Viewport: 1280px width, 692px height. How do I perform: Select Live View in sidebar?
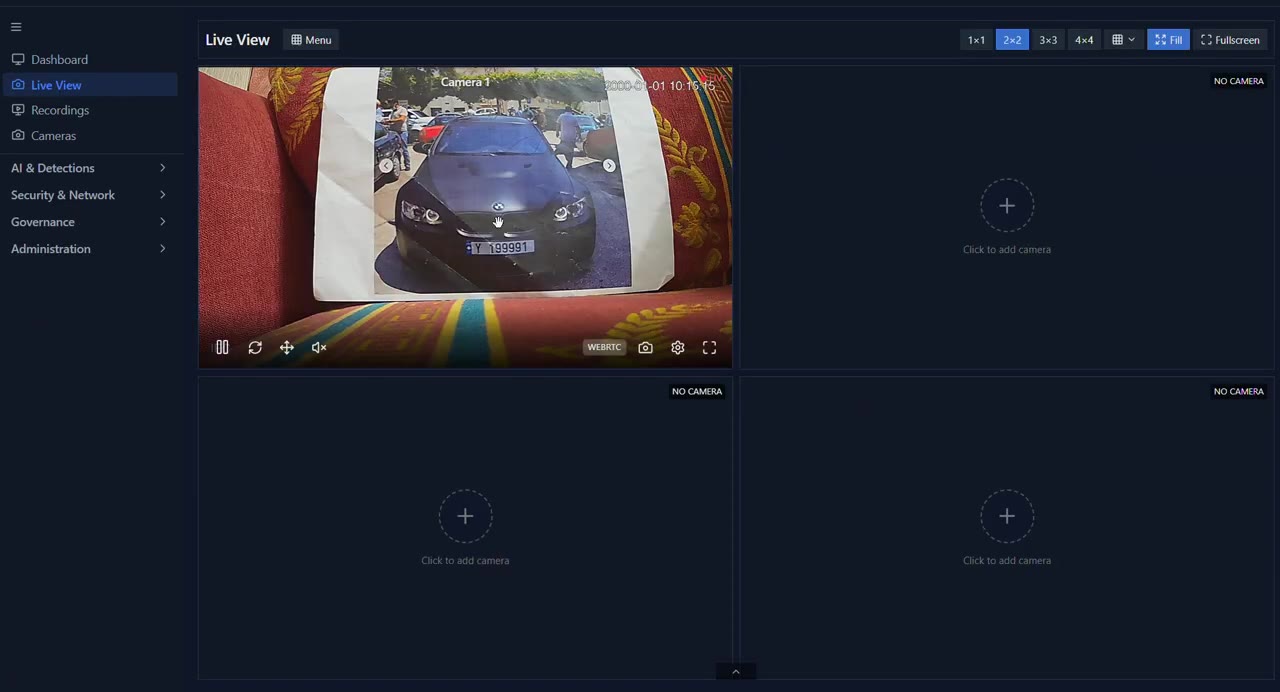click(90, 85)
